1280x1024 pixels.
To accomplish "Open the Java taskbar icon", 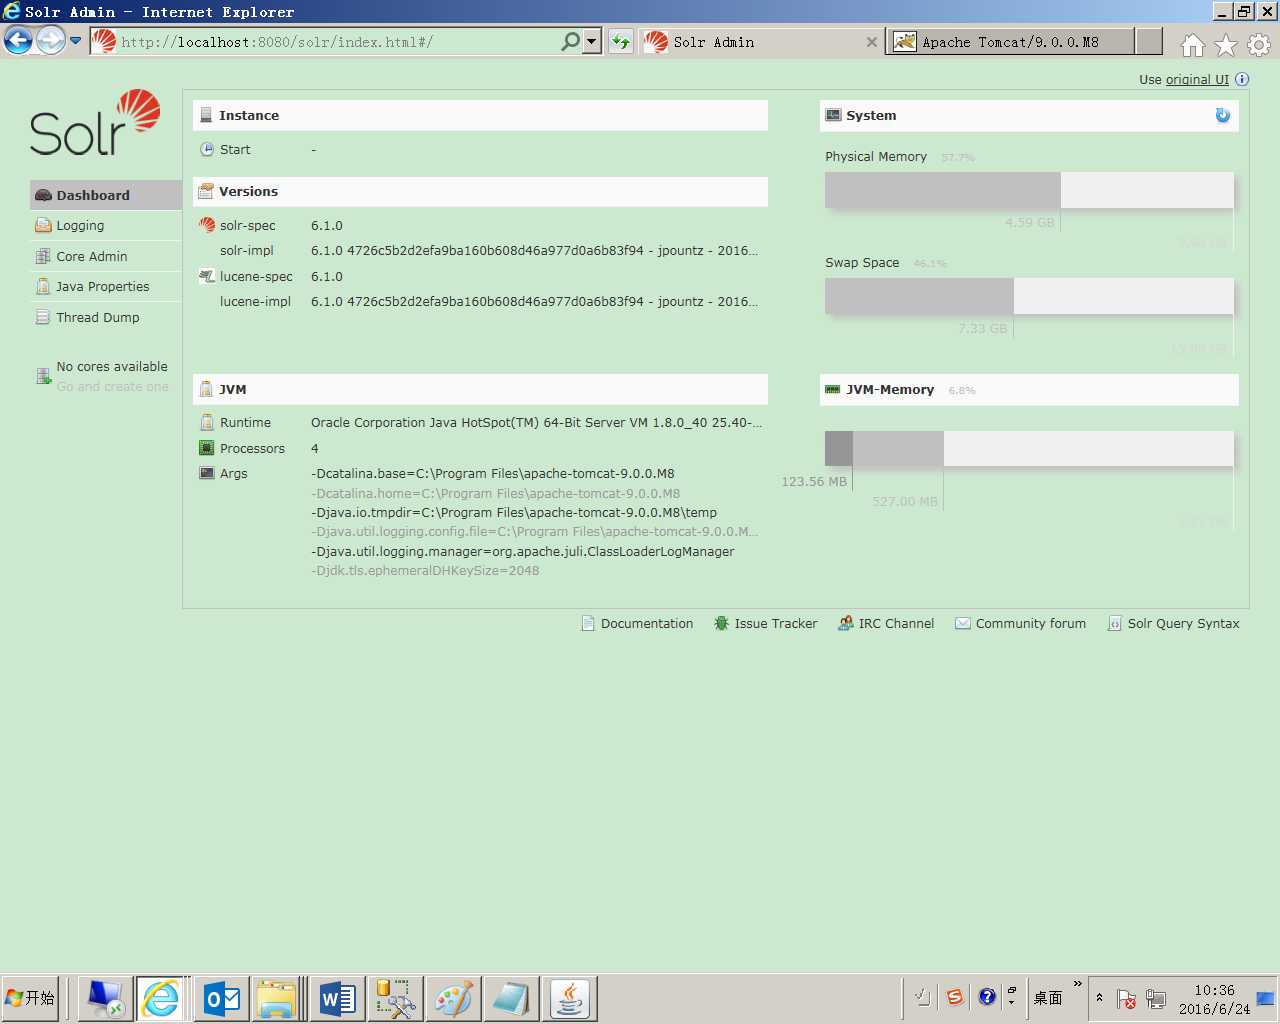I will 569,998.
